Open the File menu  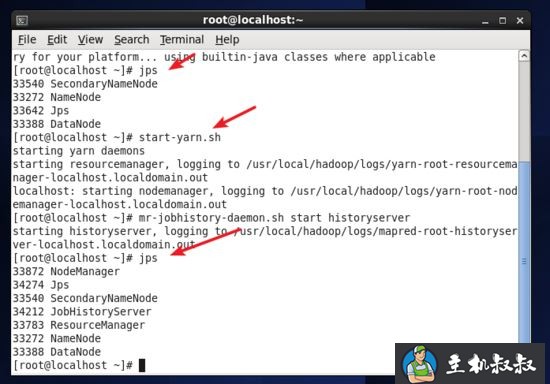tap(27, 40)
